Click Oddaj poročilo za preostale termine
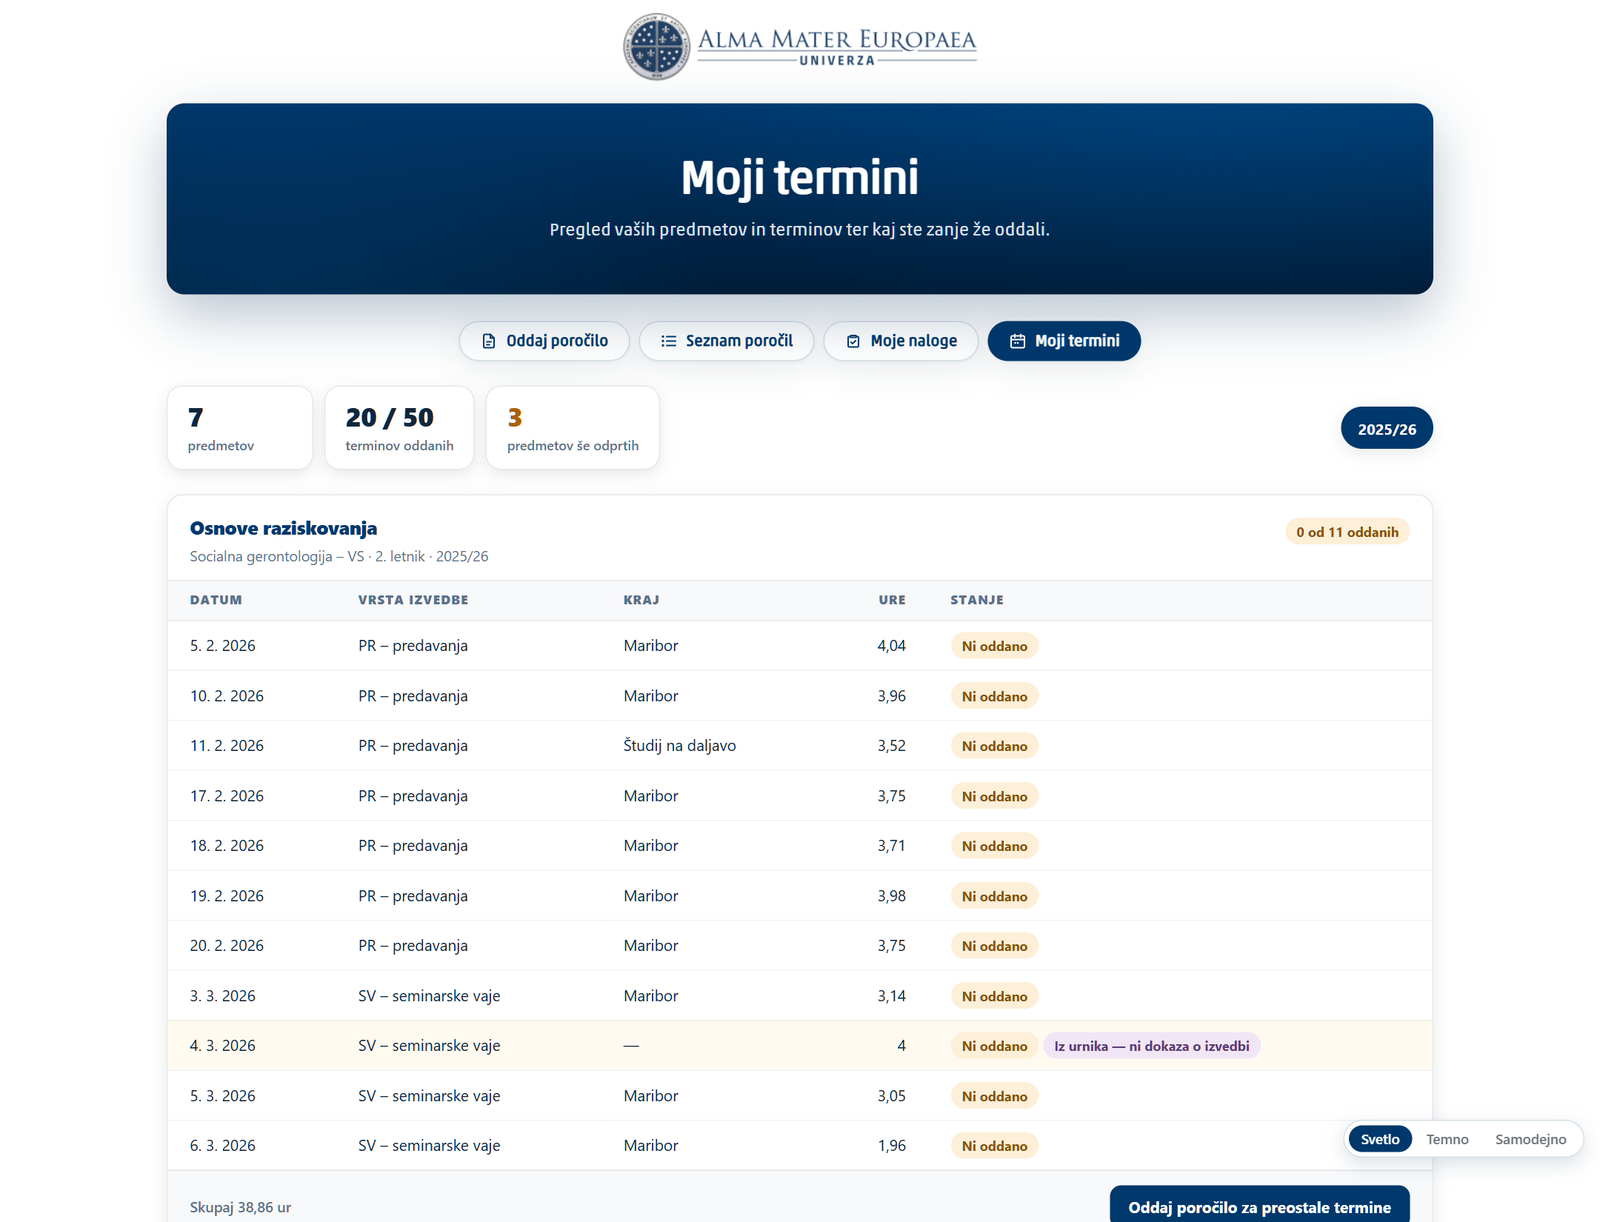The height and width of the screenshot is (1222, 1600). [1259, 1206]
